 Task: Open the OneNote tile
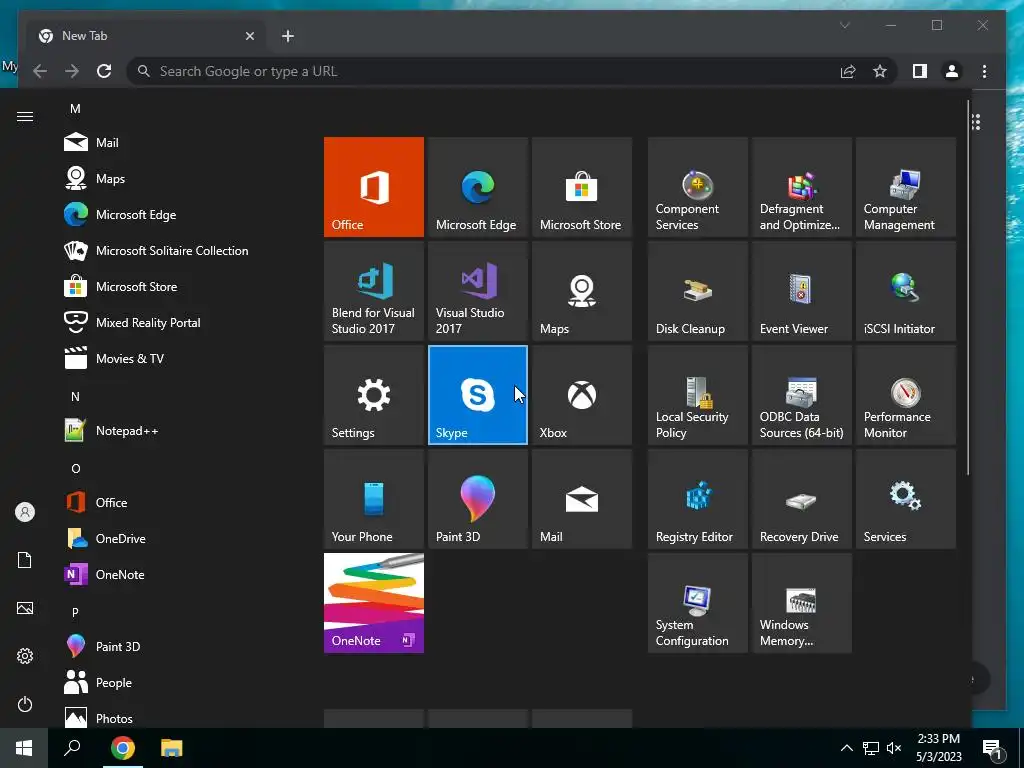coord(374,603)
